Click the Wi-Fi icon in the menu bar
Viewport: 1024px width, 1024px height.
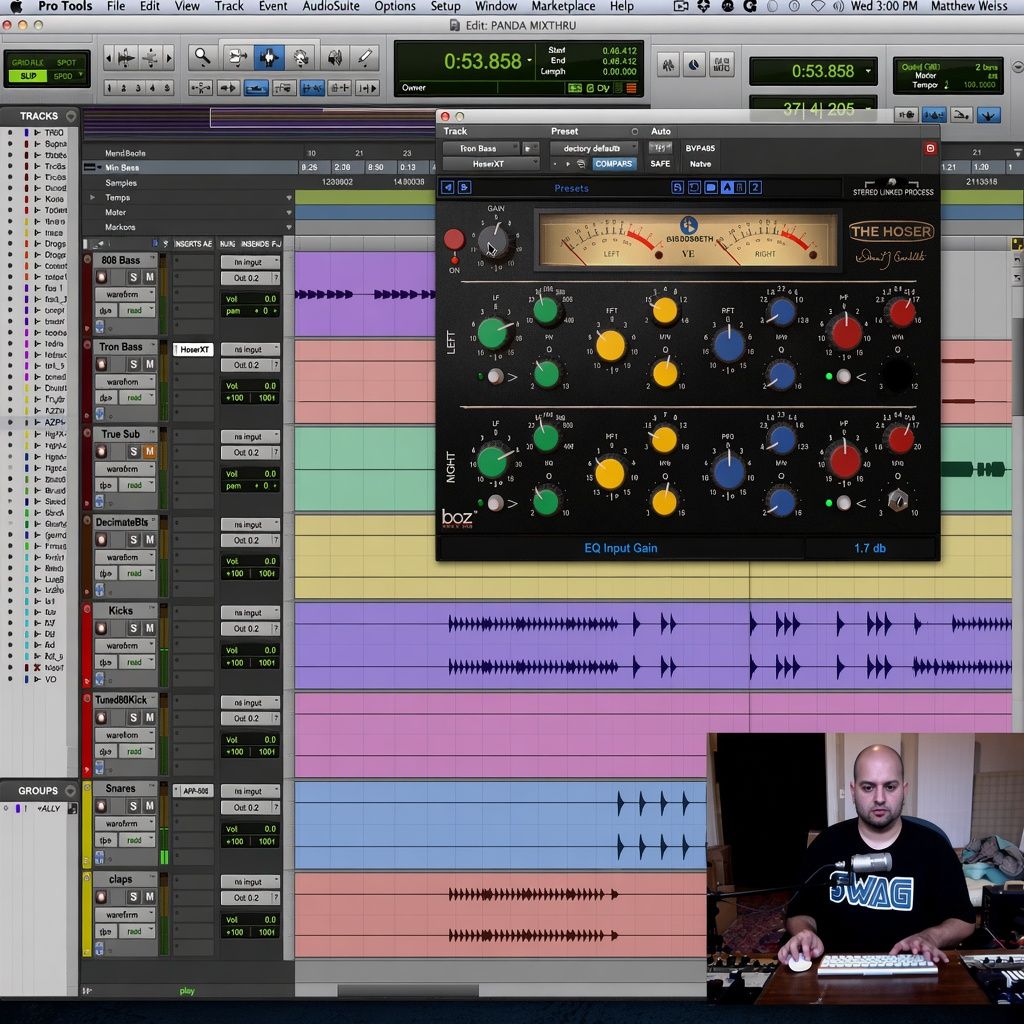(818, 7)
